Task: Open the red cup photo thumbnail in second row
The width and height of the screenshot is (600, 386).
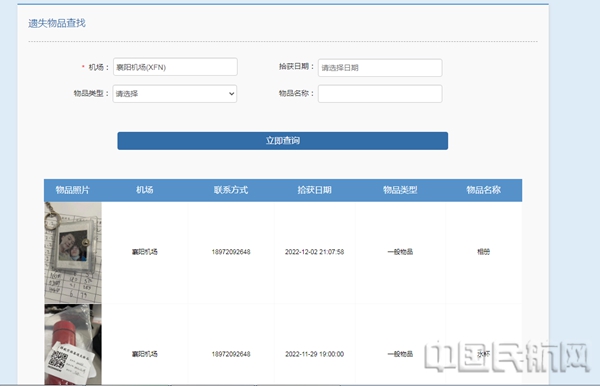Action: coord(73,344)
